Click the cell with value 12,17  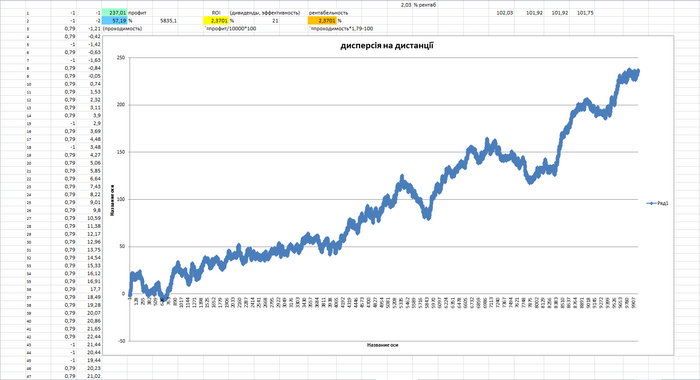(89, 234)
